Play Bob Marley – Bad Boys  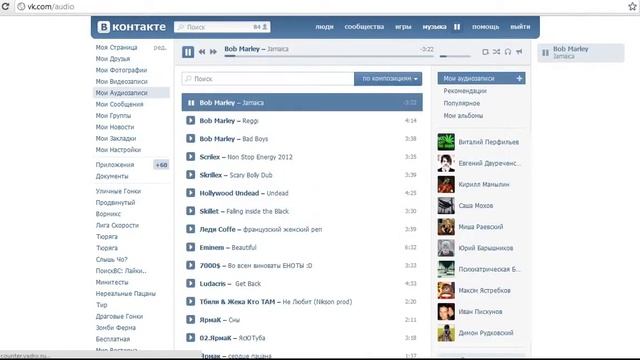pos(190,138)
